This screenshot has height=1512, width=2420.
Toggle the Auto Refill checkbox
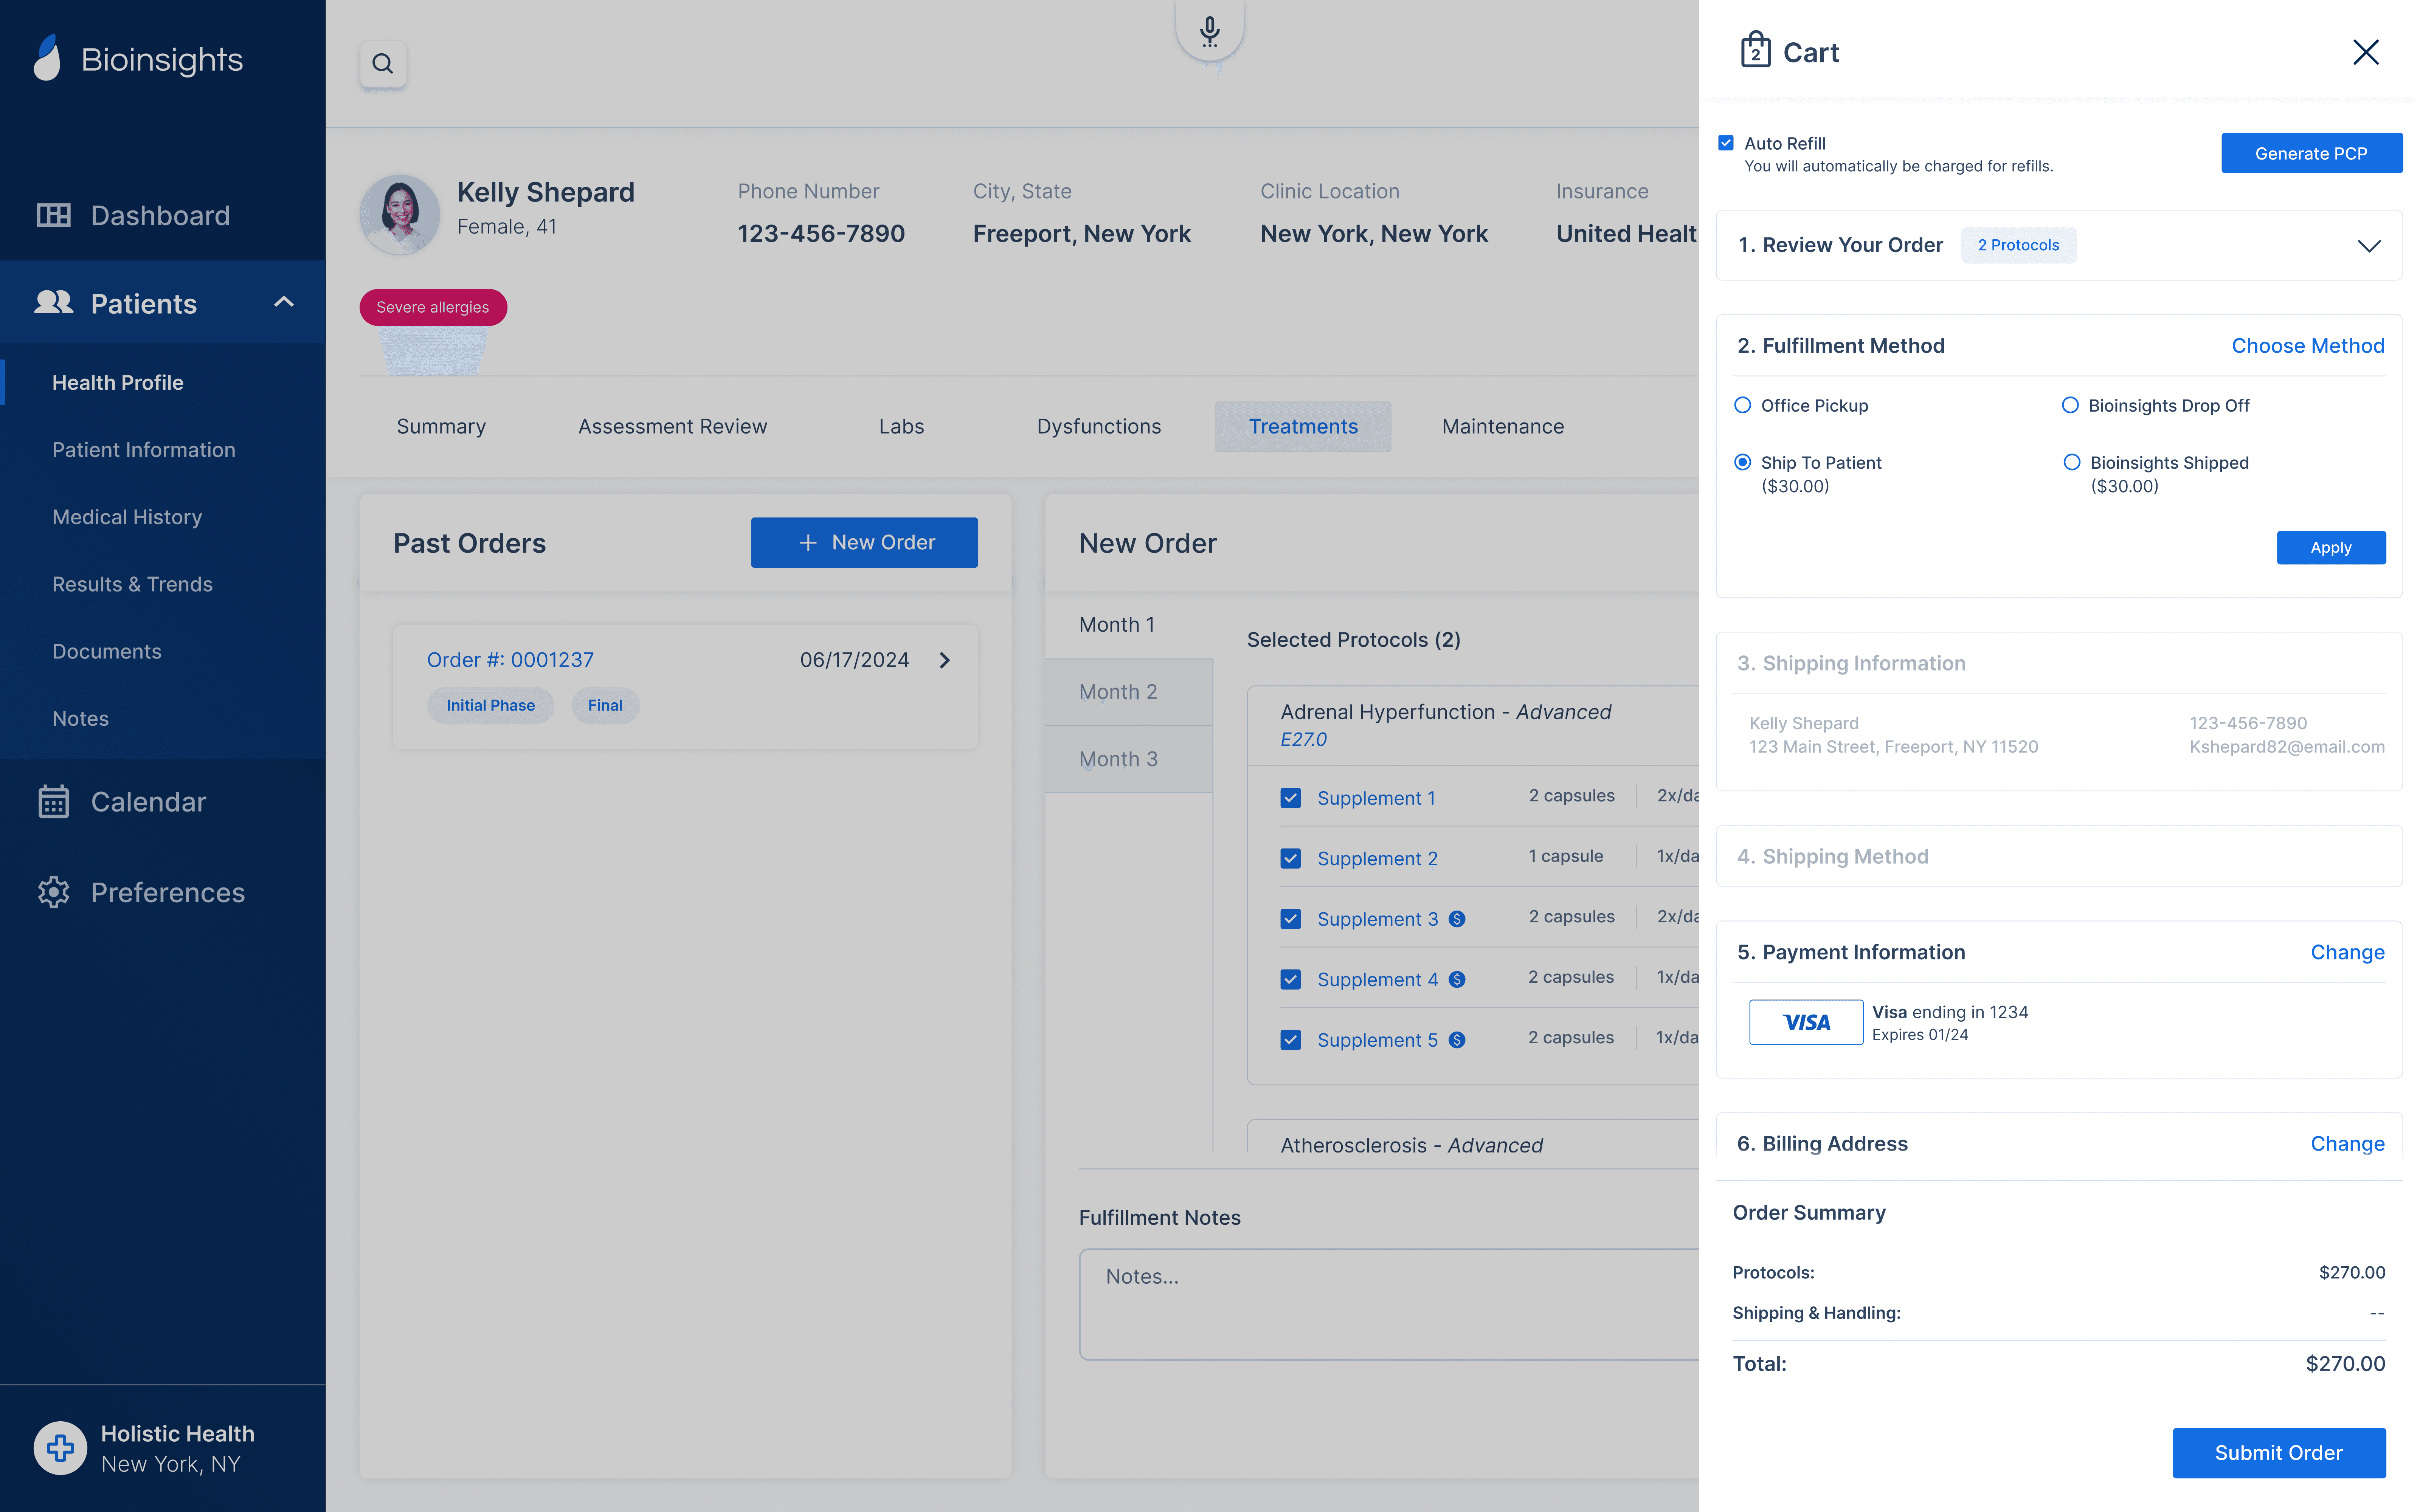click(x=1726, y=143)
